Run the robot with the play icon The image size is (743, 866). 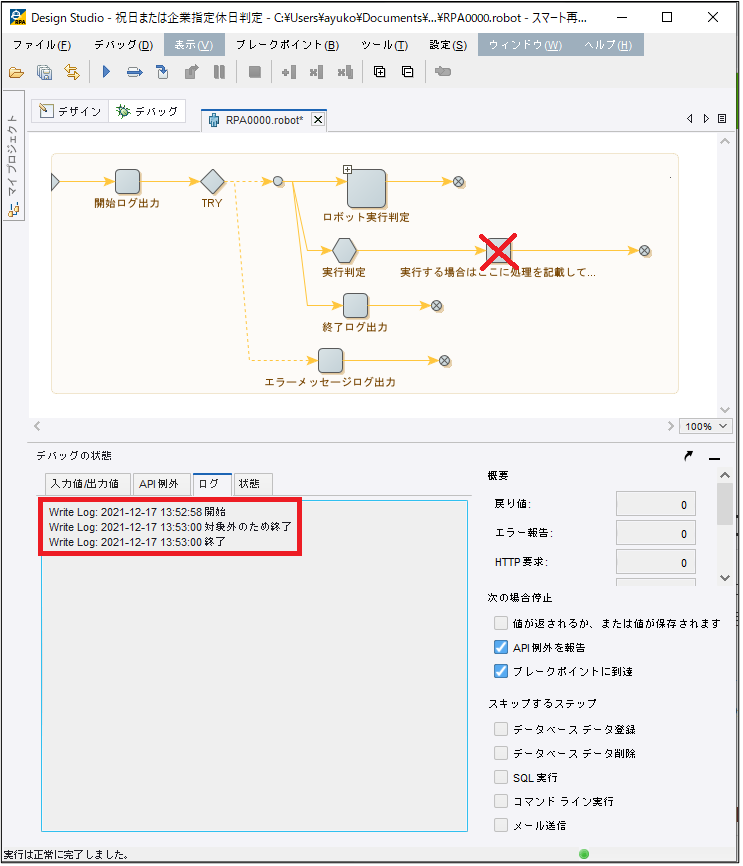tap(107, 72)
